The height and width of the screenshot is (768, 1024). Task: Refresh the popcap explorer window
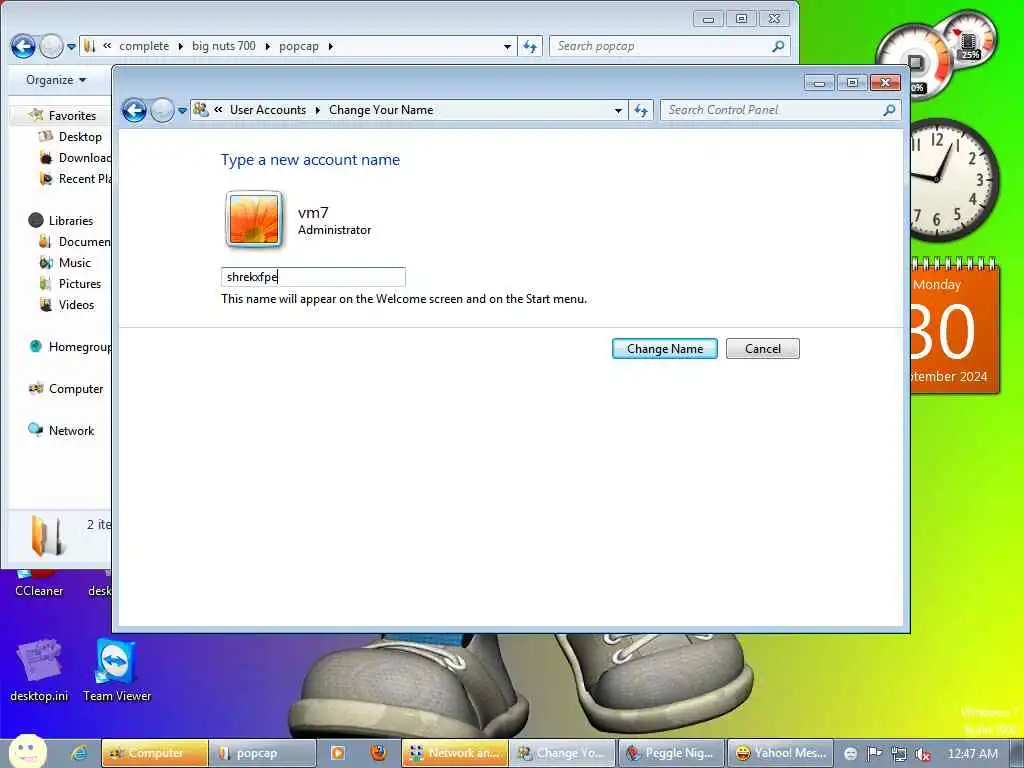point(530,46)
